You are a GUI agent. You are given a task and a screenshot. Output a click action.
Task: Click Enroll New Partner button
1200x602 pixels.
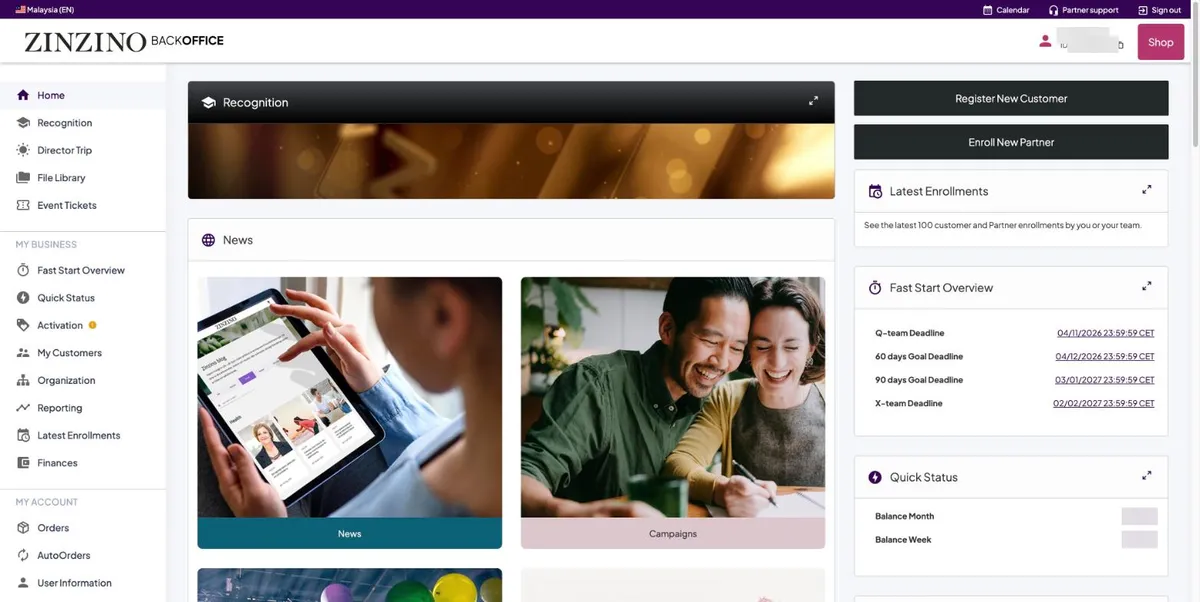pyautogui.click(x=1011, y=142)
